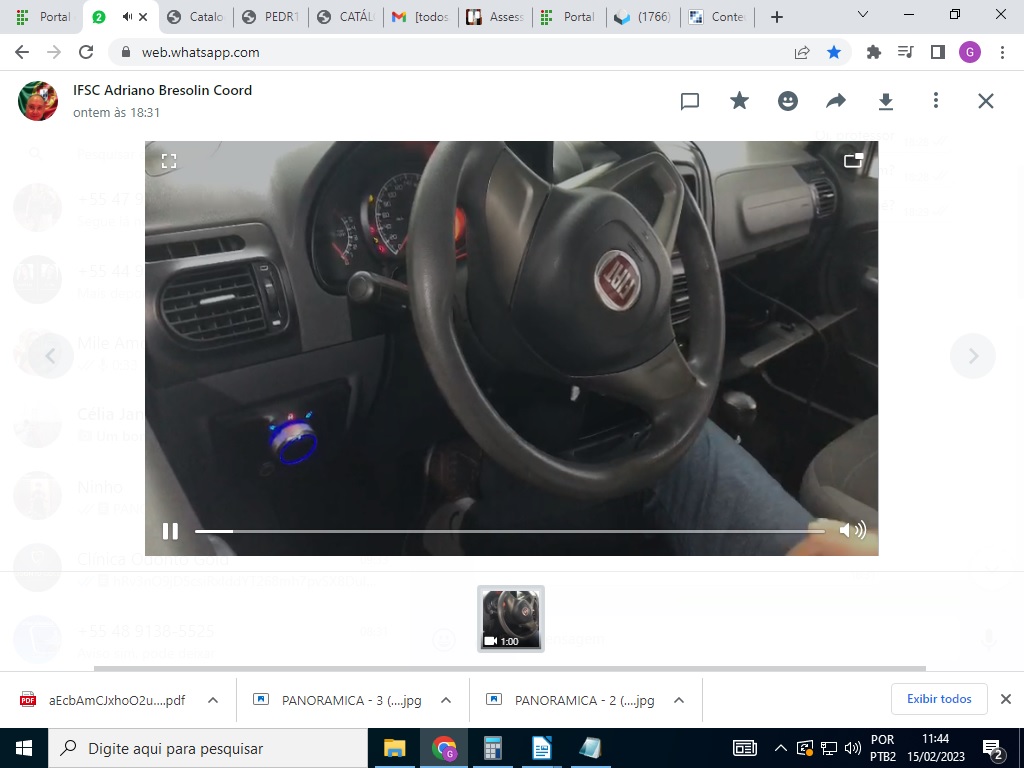Click the taskbar search box
Viewport: 1024px width, 768px height.
[208, 748]
